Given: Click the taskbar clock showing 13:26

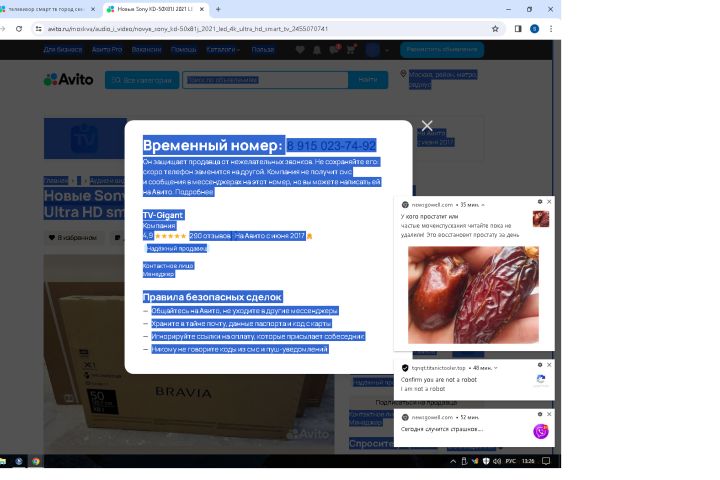Looking at the screenshot, I should [x=528, y=461].
